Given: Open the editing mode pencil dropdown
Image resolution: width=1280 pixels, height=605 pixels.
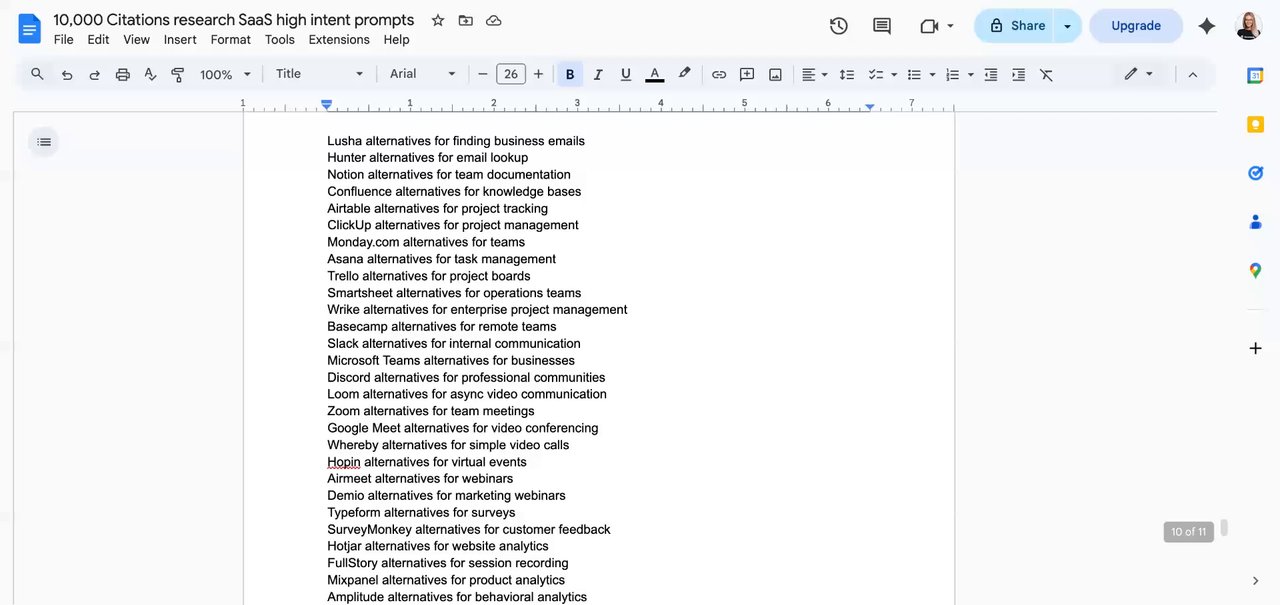Looking at the screenshot, I should click(x=1139, y=74).
